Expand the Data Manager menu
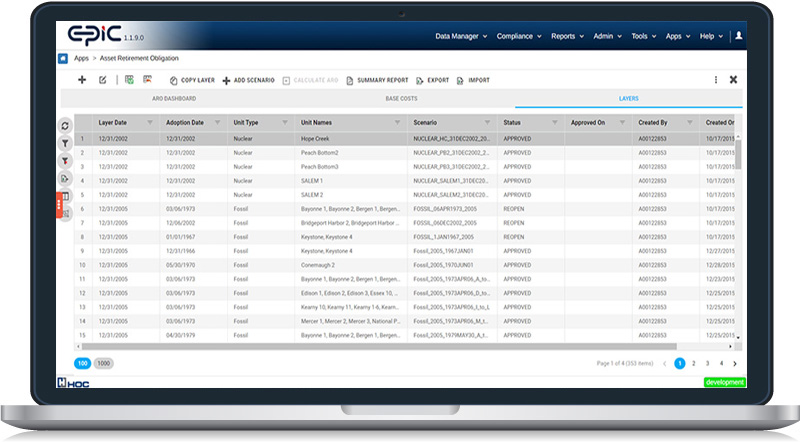 tap(461, 36)
